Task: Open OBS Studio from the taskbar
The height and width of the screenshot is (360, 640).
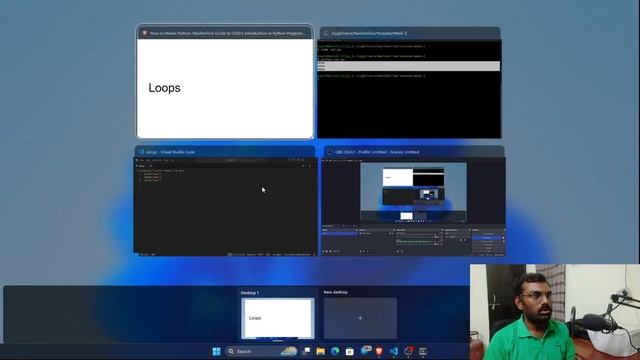Action: coord(409,351)
